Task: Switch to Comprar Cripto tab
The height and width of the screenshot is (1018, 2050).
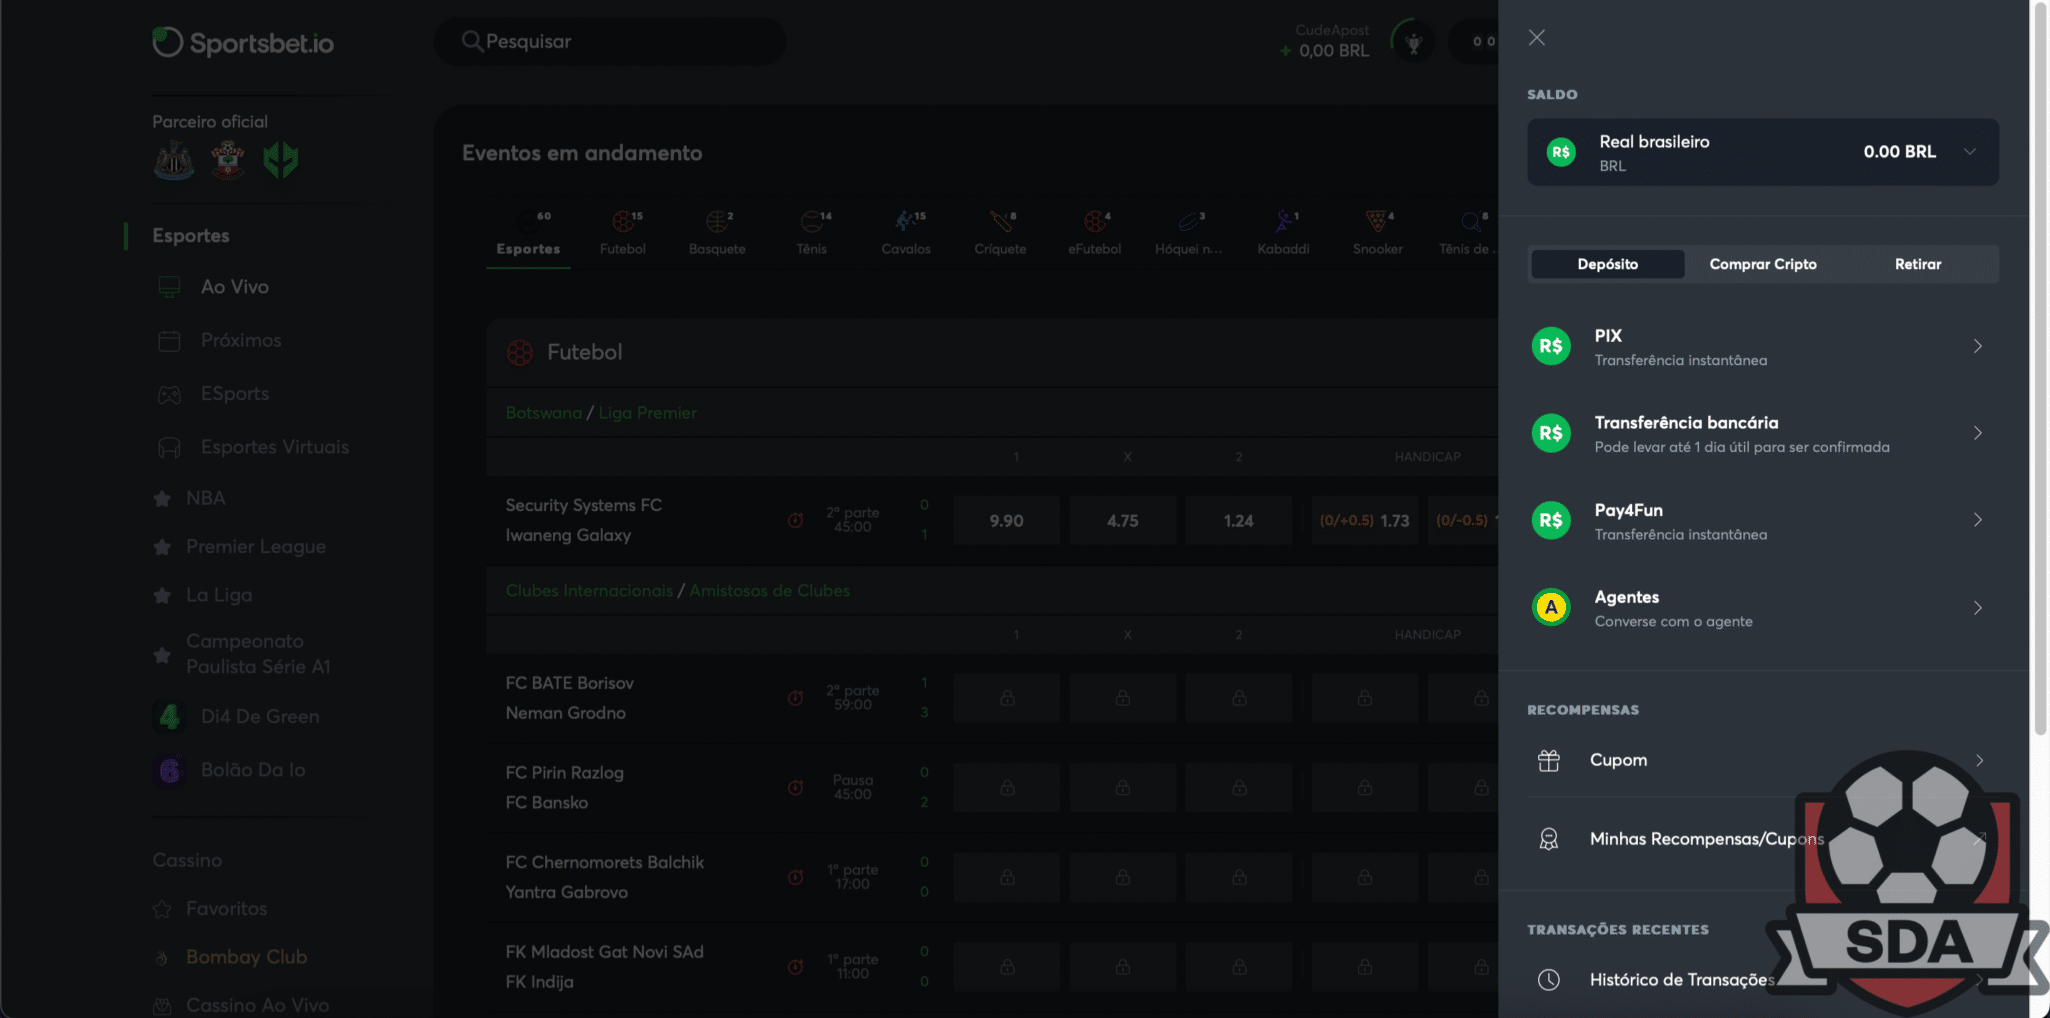Action: pos(1763,264)
